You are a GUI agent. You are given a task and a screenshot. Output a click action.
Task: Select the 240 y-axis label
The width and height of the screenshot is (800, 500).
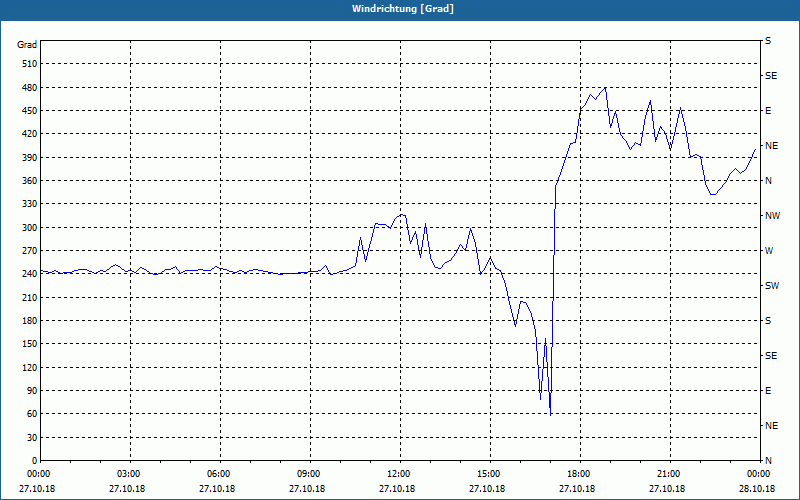pos(30,274)
